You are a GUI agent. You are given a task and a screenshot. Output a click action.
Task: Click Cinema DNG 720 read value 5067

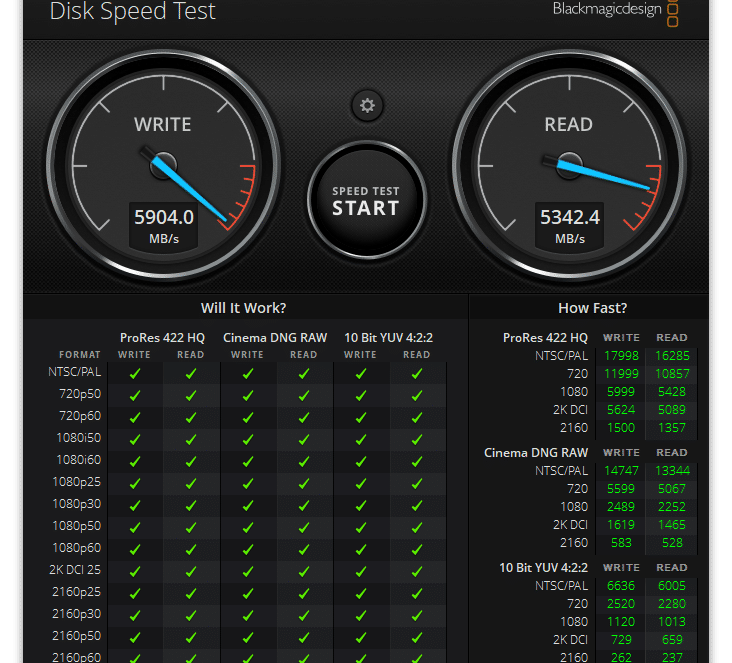coord(672,489)
